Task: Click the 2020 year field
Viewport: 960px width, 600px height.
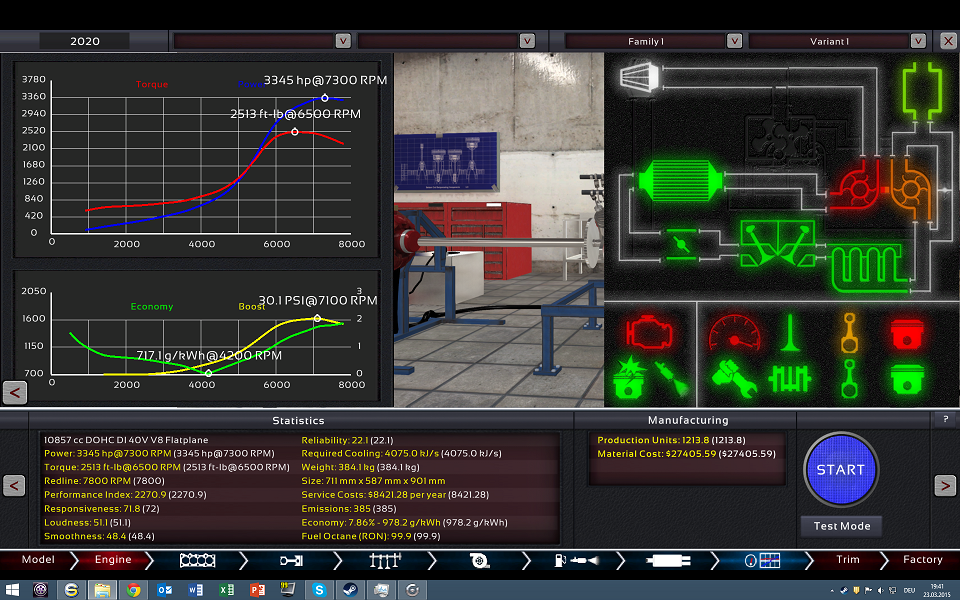Action: click(84, 41)
